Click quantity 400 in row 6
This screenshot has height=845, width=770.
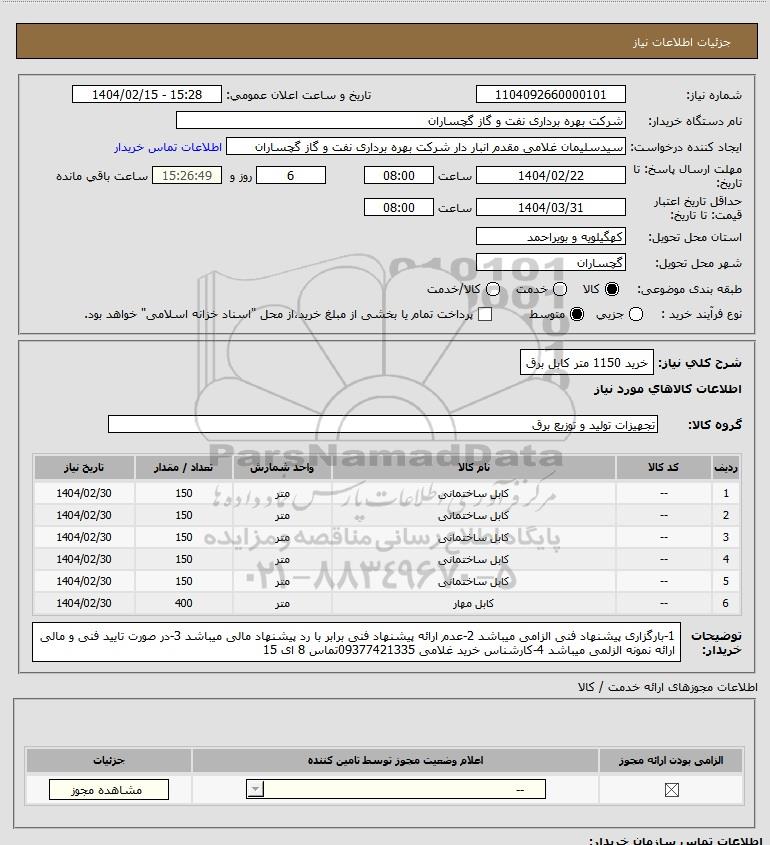tap(184, 604)
